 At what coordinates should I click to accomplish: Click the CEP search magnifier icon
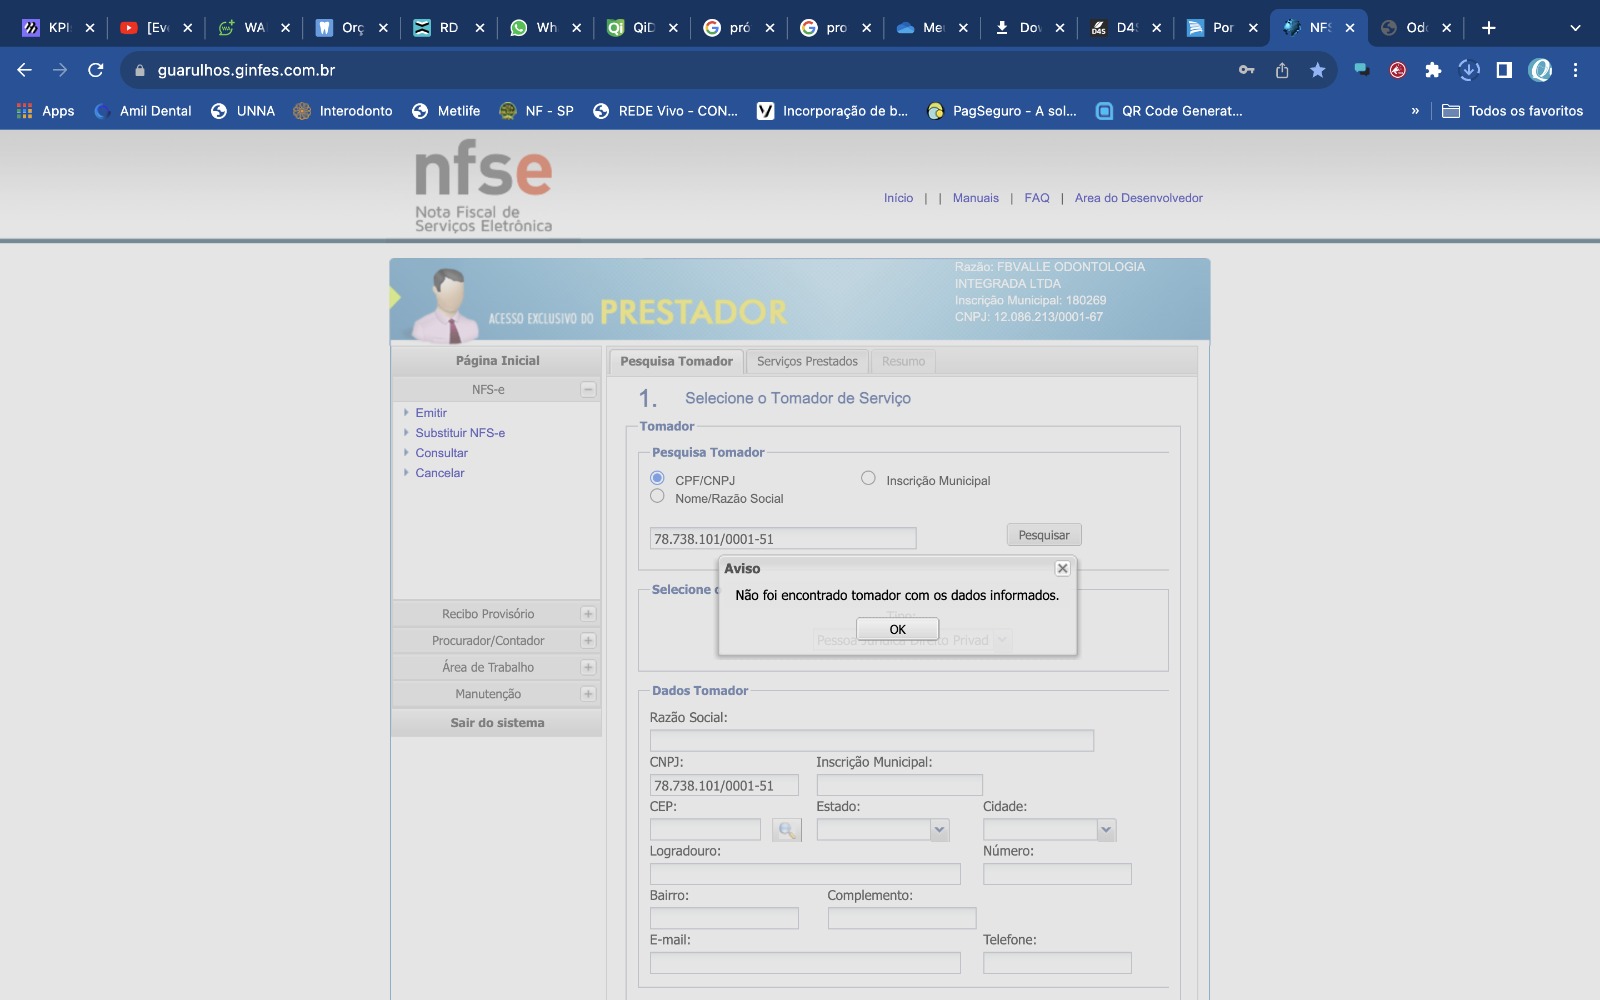(x=786, y=830)
